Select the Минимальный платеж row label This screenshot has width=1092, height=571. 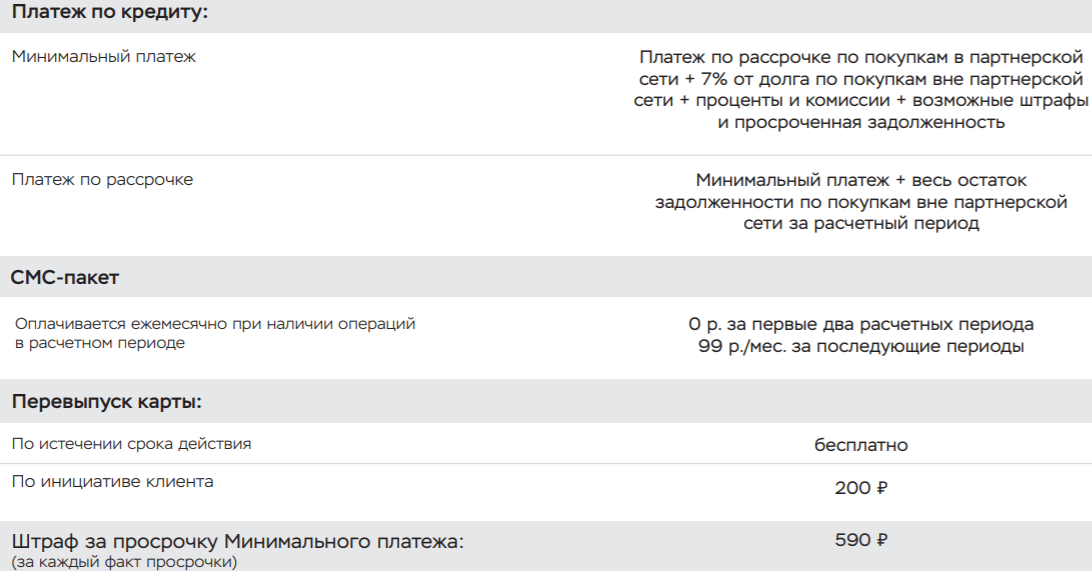click(104, 56)
